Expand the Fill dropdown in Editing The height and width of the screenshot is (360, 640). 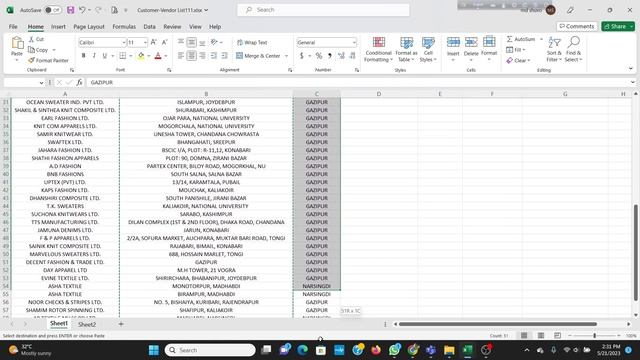(x=524, y=50)
